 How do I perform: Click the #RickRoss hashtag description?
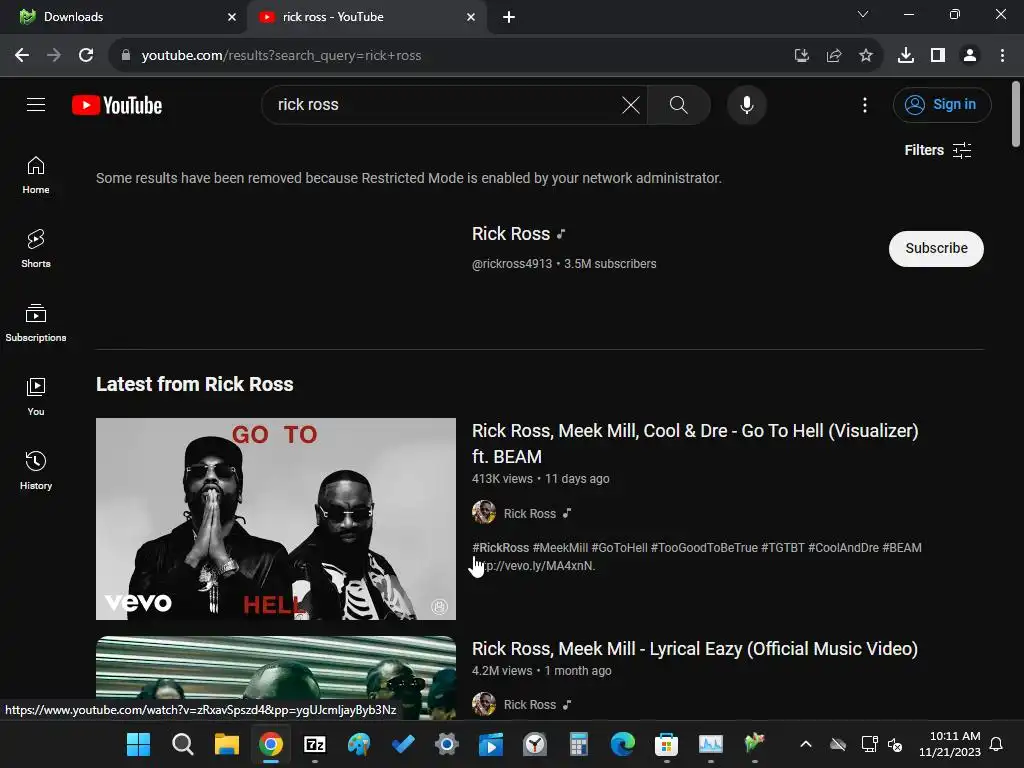click(x=500, y=548)
